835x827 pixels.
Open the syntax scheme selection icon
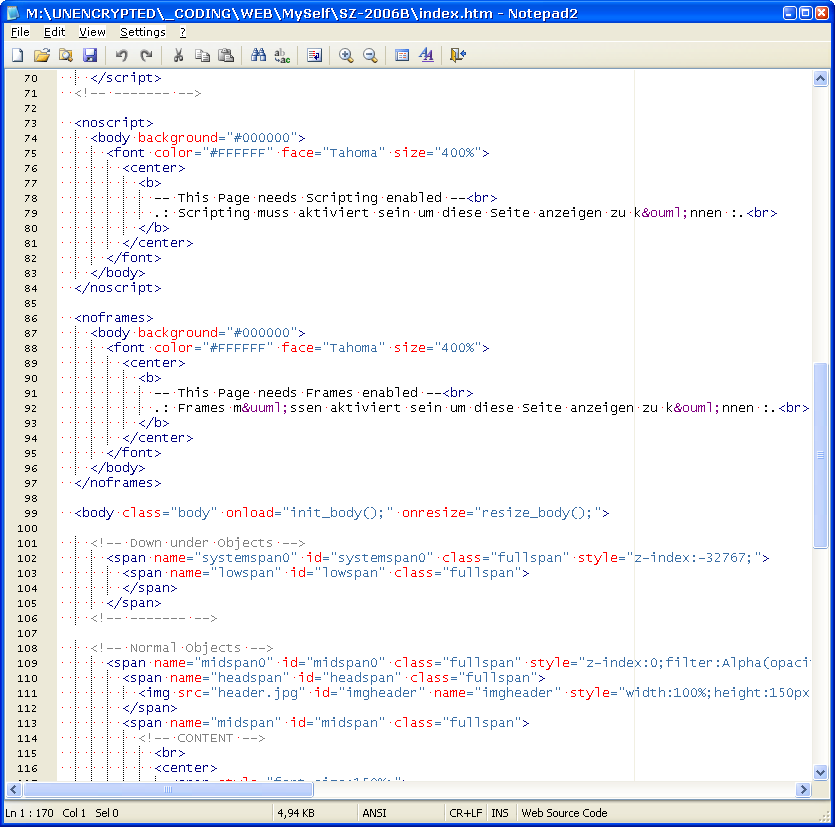(402, 55)
